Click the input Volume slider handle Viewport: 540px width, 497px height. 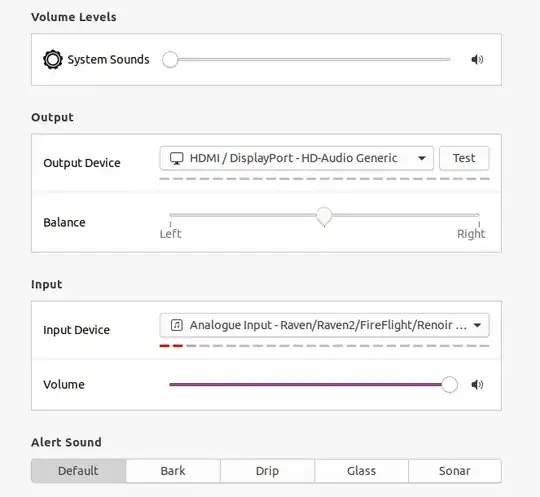pyautogui.click(x=449, y=384)
